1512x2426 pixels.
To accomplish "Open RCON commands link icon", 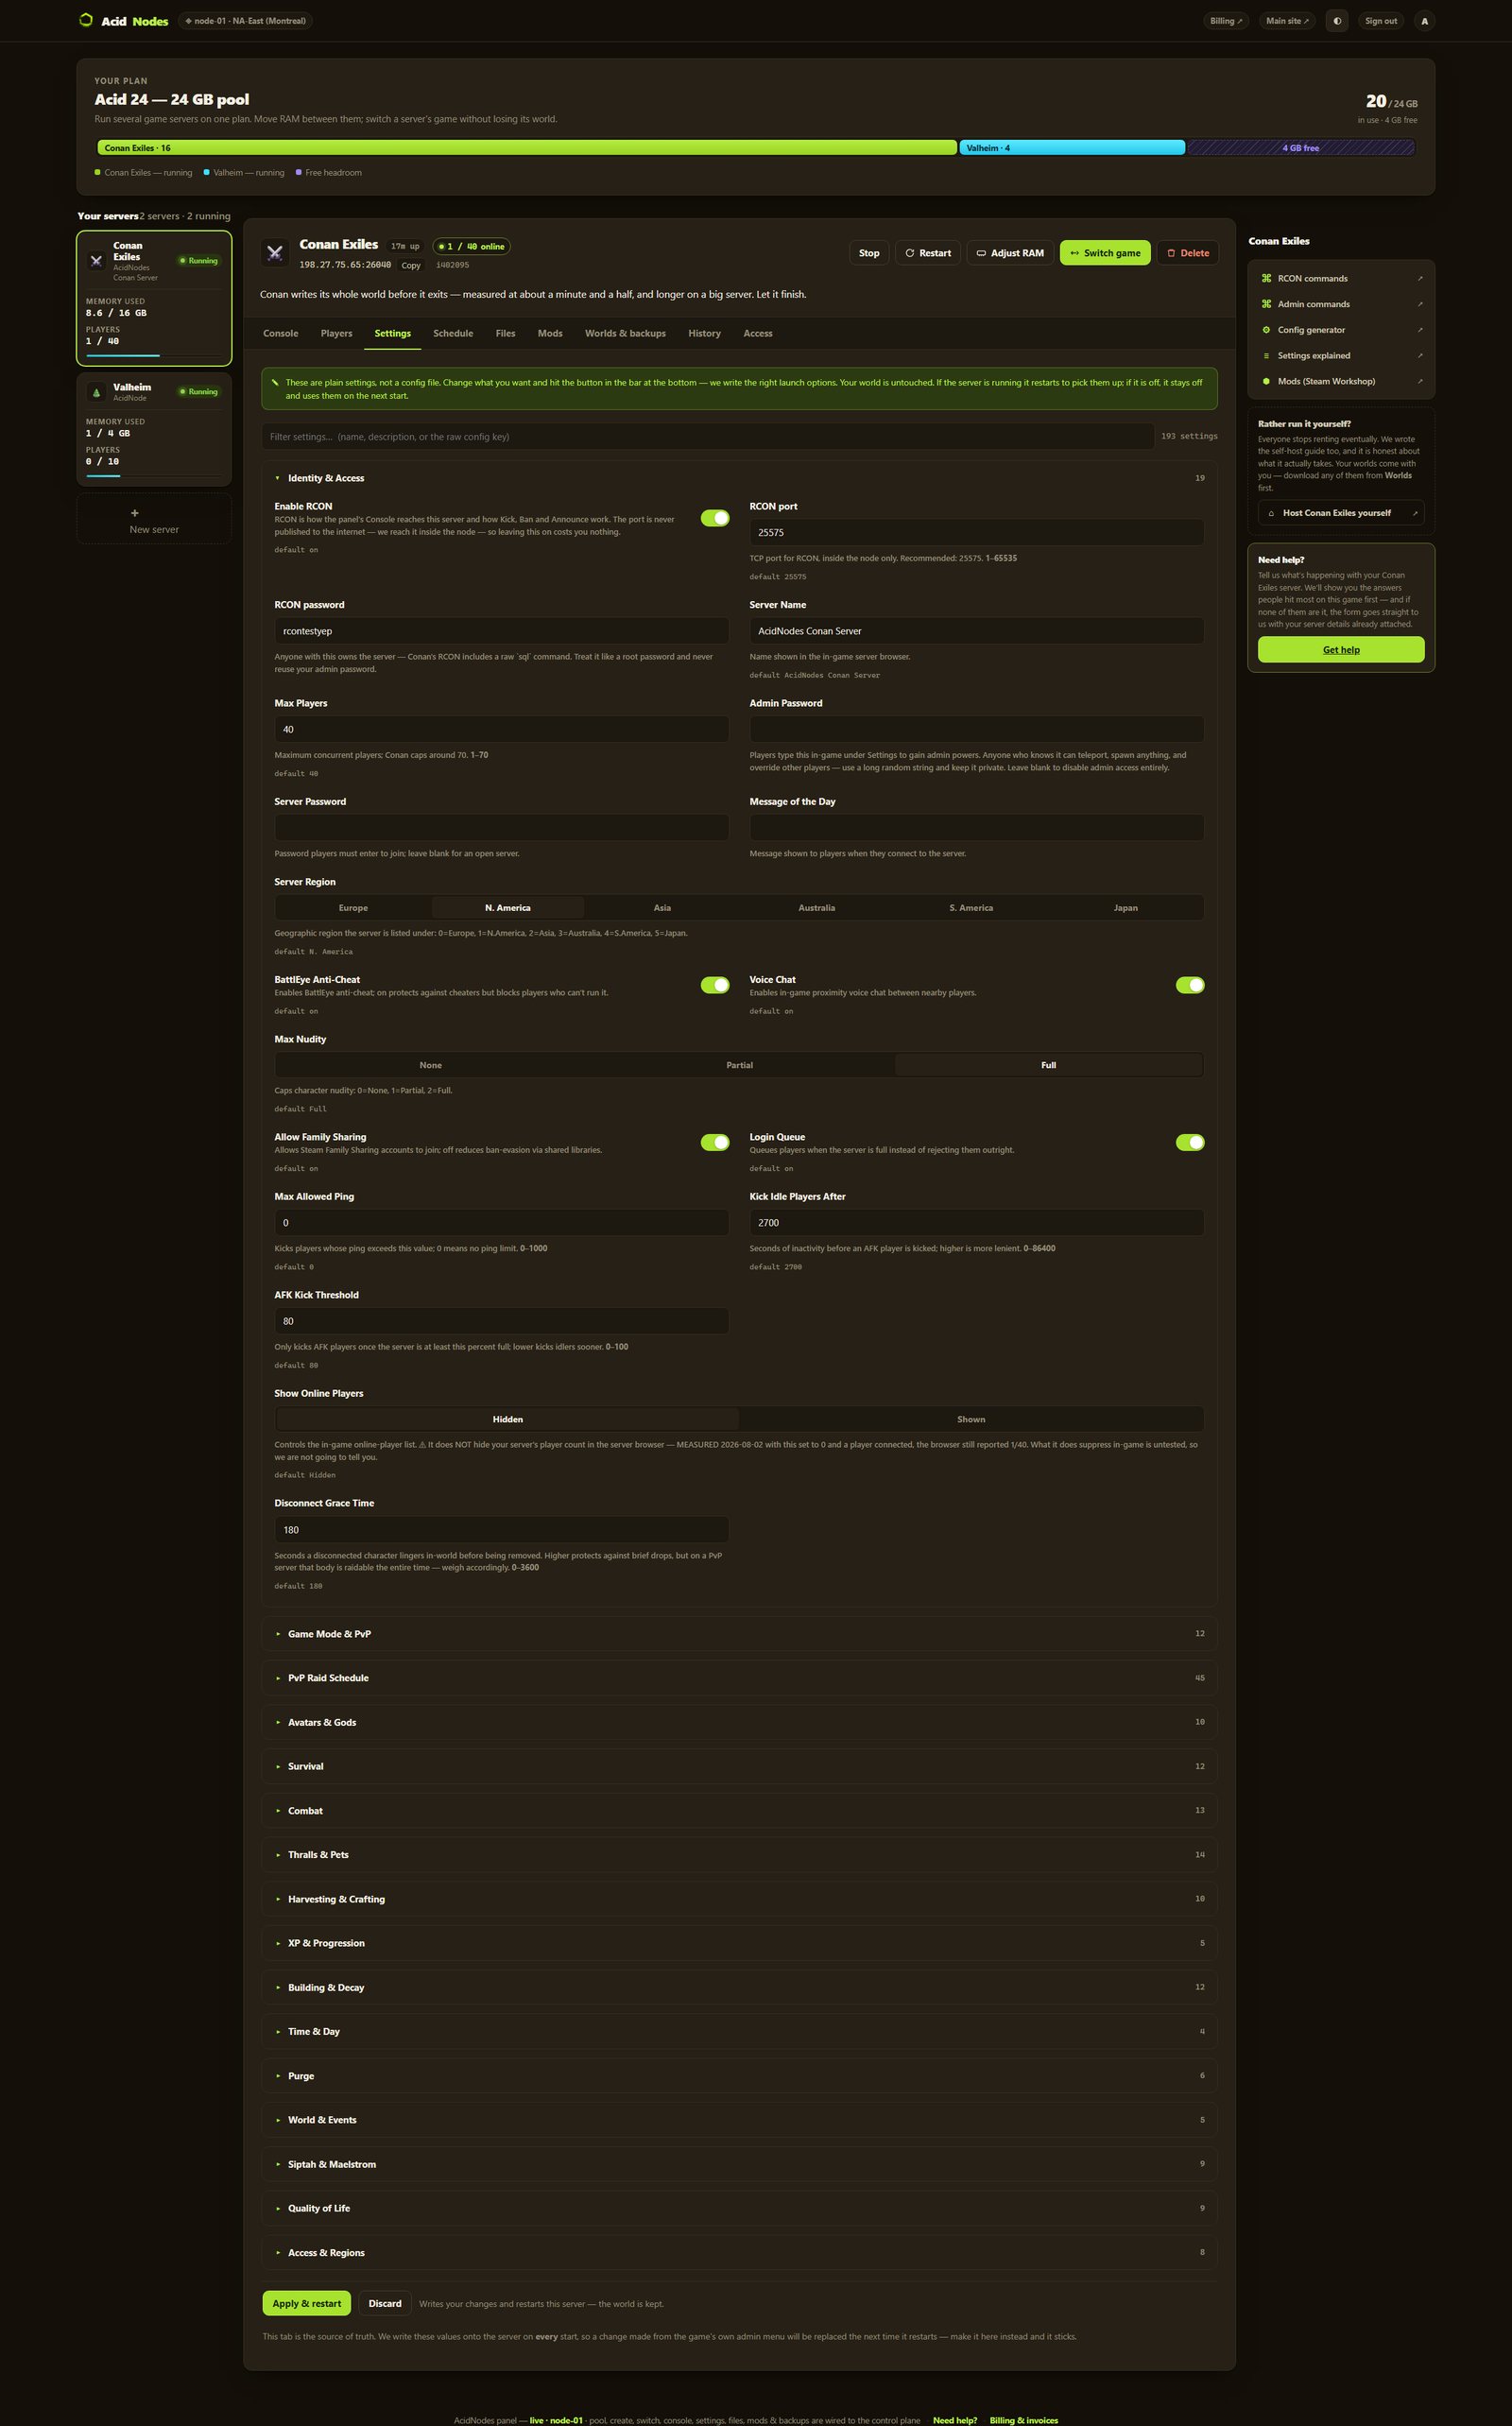I will coord(1266,279).
